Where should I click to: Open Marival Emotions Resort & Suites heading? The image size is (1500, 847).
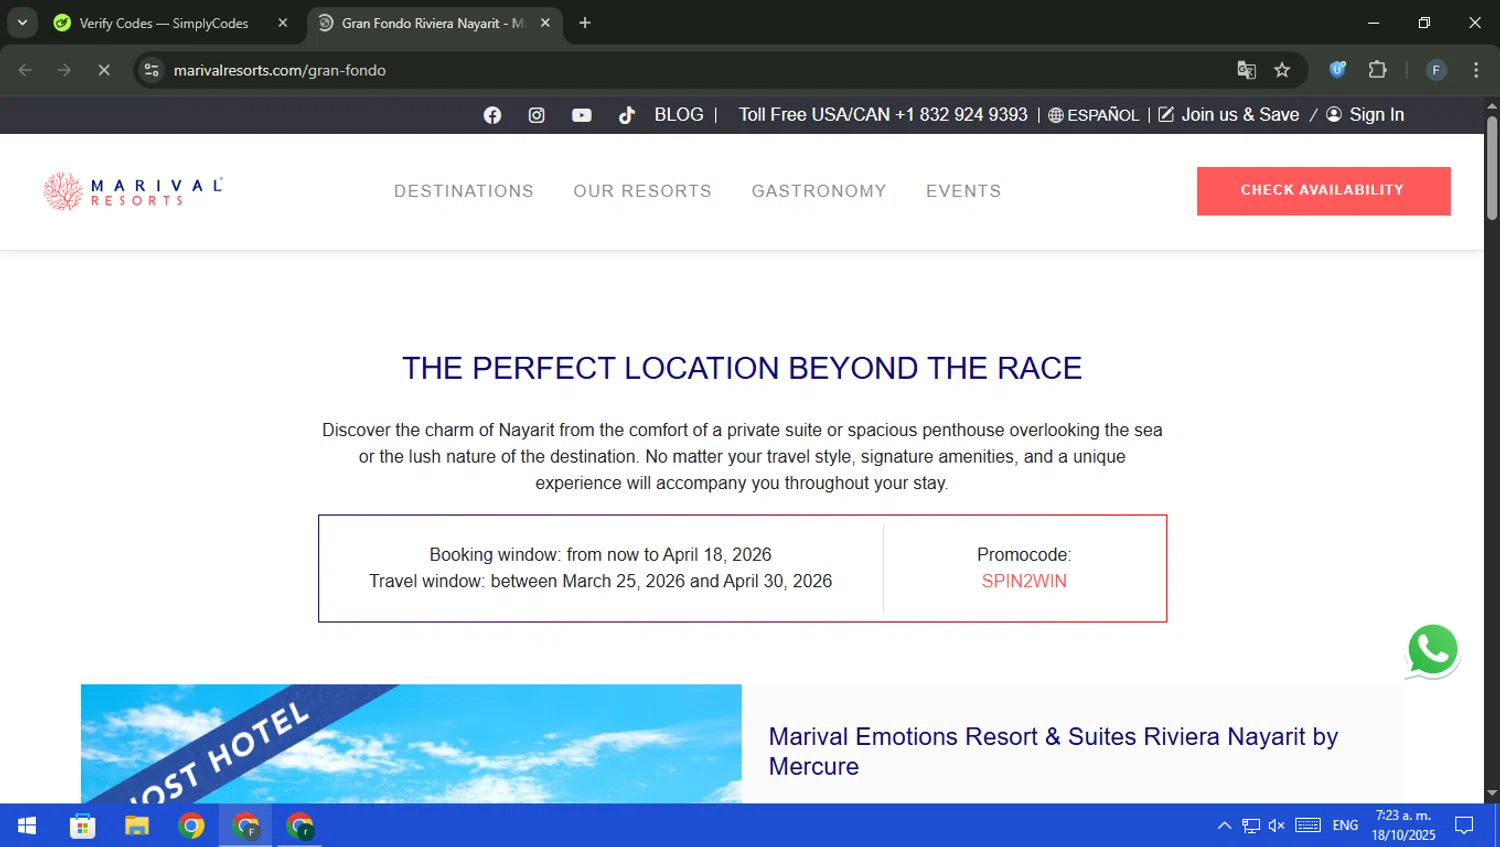pyautogui.click(x=1053, y=751)
